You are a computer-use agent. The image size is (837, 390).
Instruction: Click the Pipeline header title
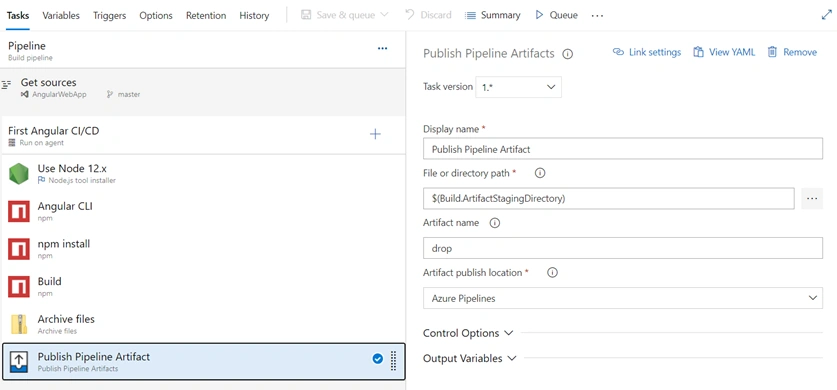[27, 46]
